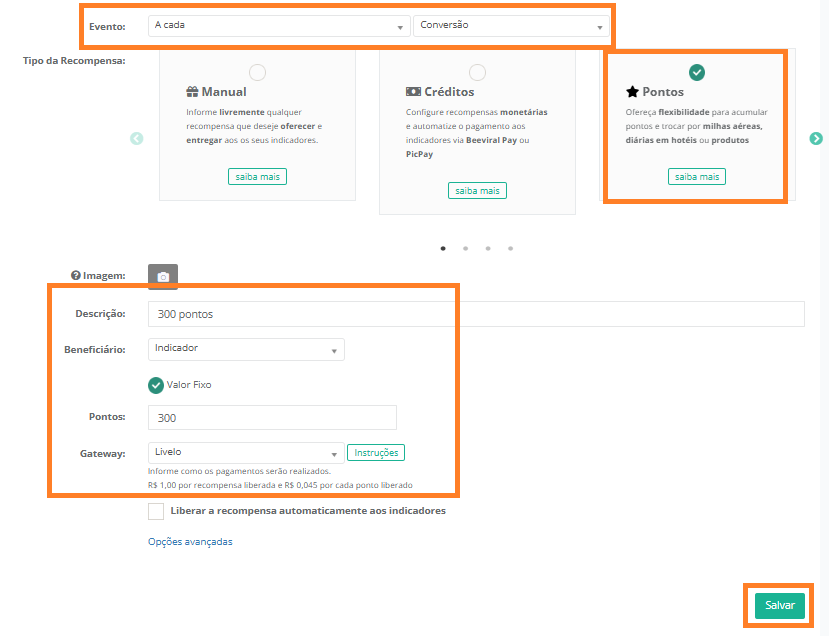829x636 pixels.
Task: Expand the Beneficiário Indicador dropdown
Action: coord(246,349)
